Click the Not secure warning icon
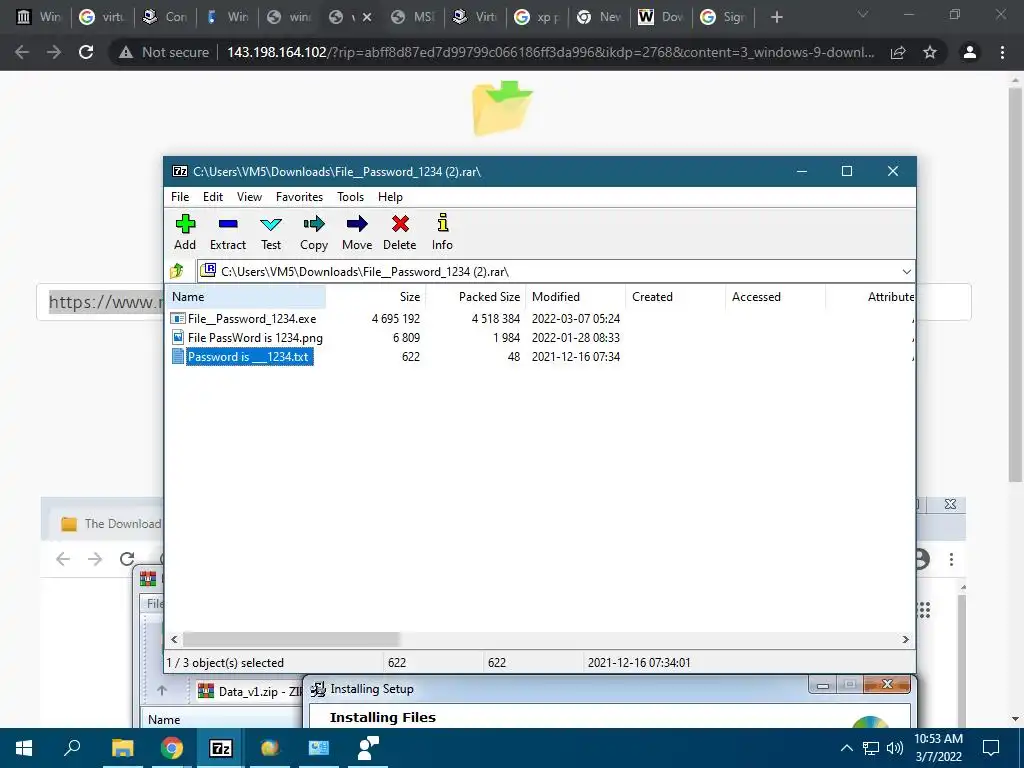Viewport: 1024px width, 768px height. point(125,52)
